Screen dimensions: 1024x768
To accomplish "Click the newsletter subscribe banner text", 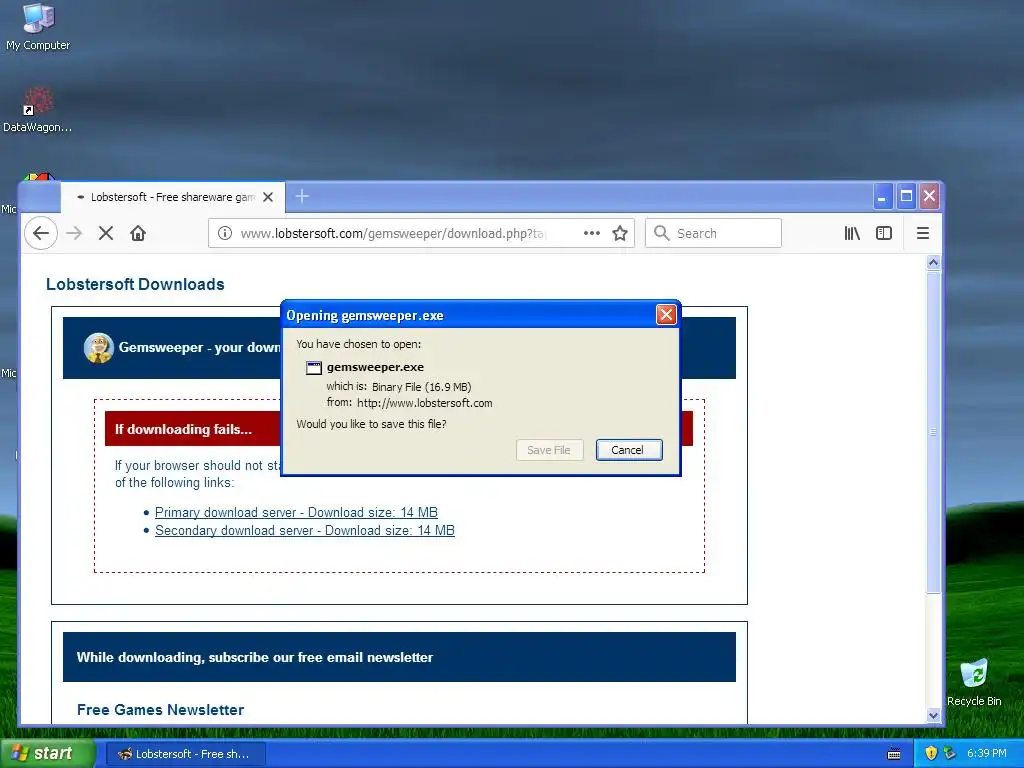I will point(255,658).
